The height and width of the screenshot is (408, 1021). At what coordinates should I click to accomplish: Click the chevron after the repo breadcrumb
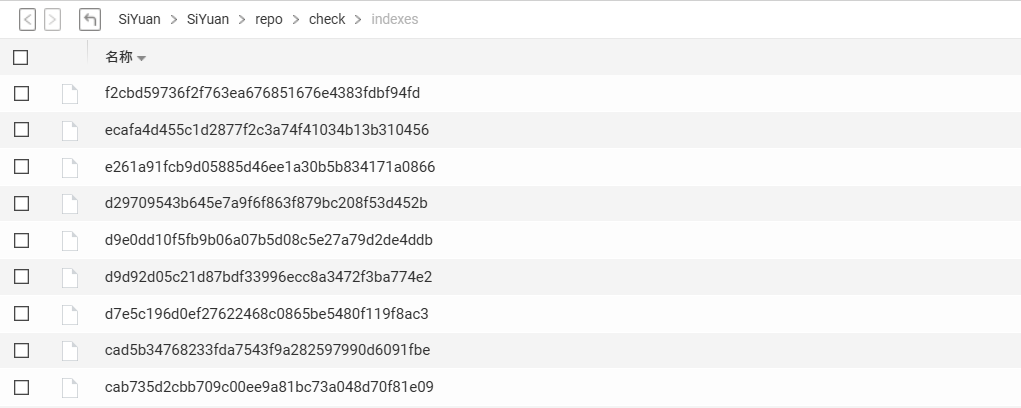click(296, 19)
